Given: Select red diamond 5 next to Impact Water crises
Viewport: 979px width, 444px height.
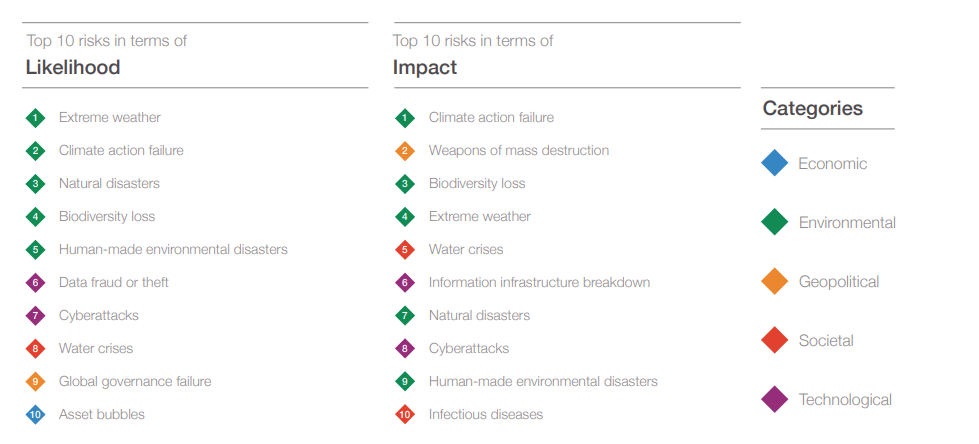Looking at the screenshot, I should click(405, 250).
